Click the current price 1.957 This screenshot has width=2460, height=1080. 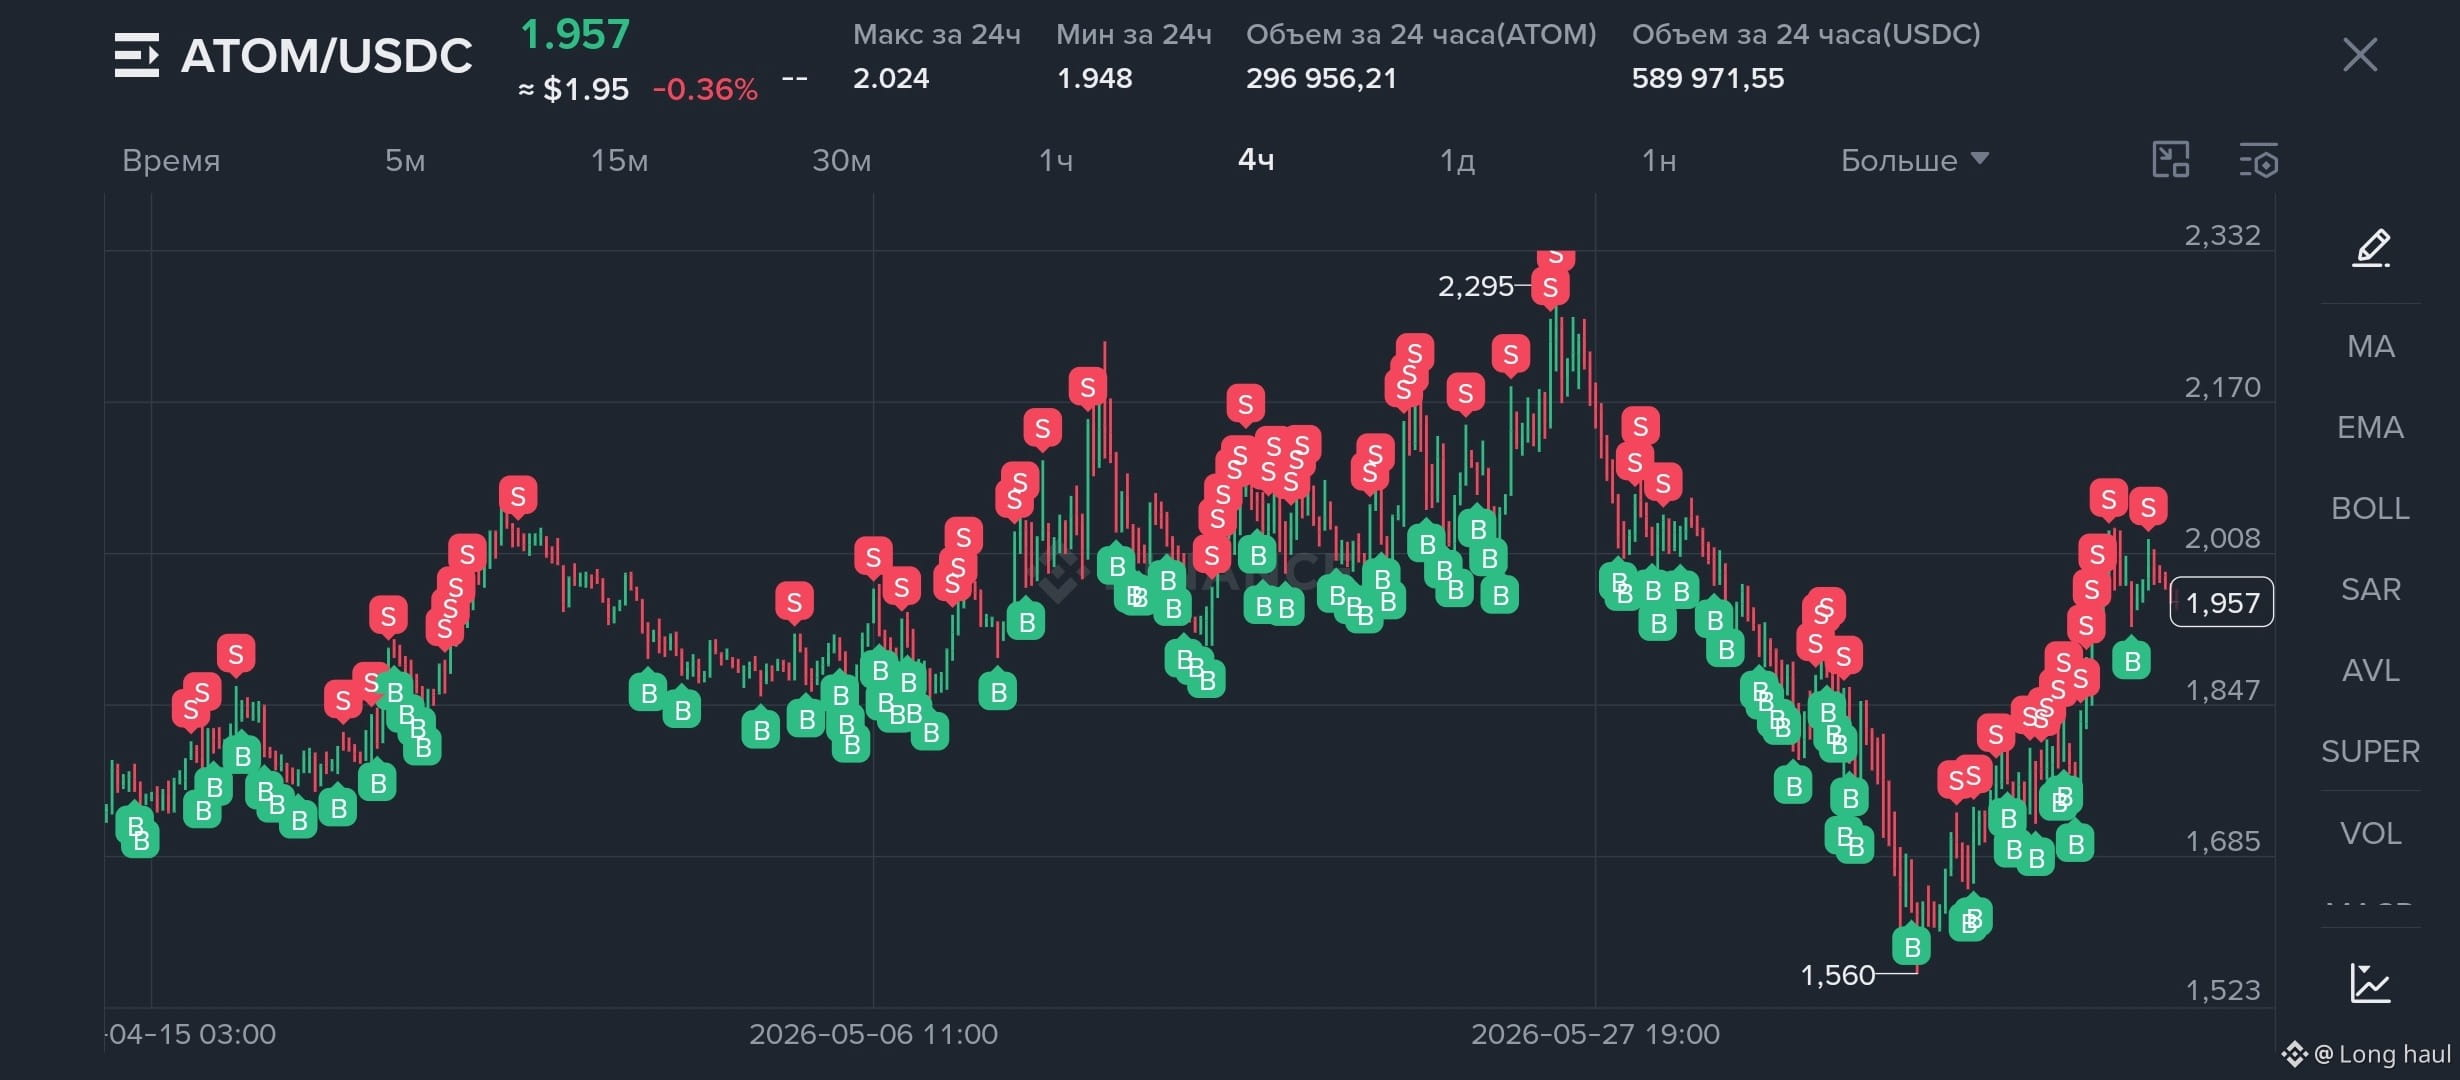(x=575, y=35)
